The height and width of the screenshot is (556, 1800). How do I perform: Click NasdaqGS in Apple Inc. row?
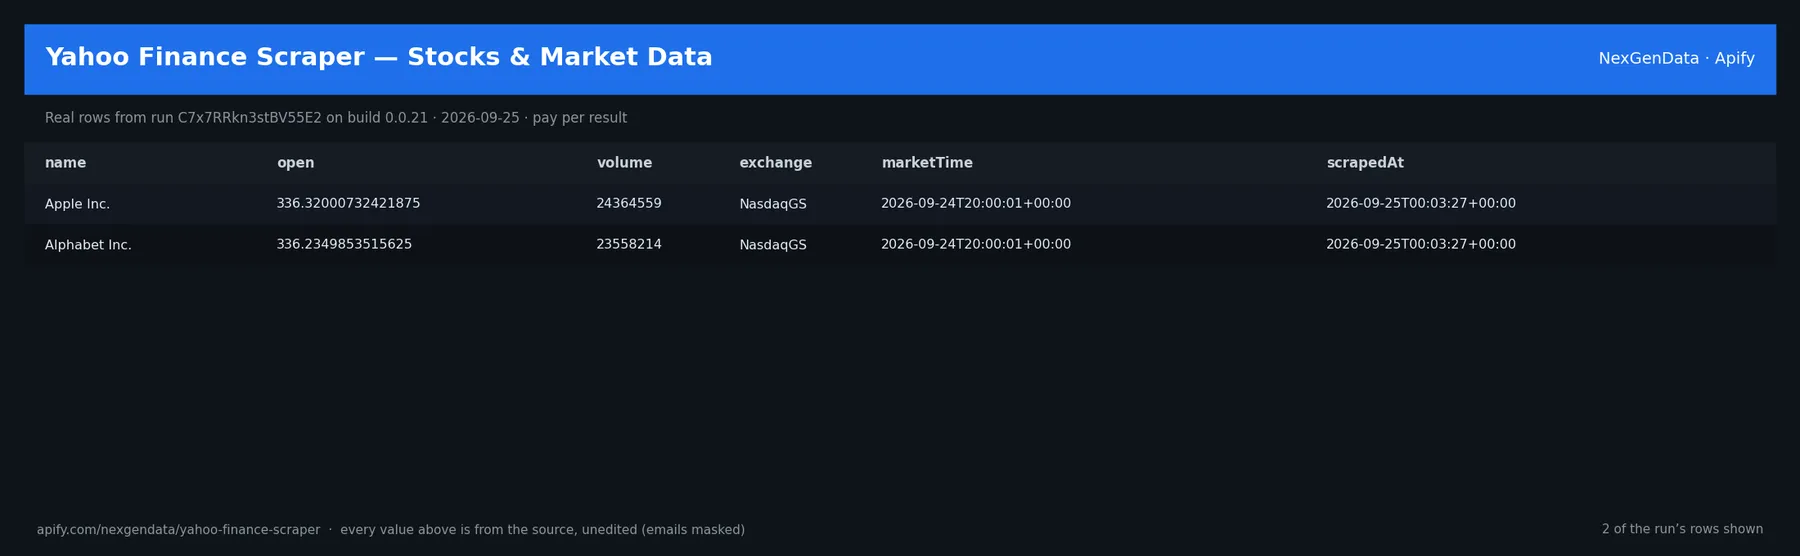773,204
